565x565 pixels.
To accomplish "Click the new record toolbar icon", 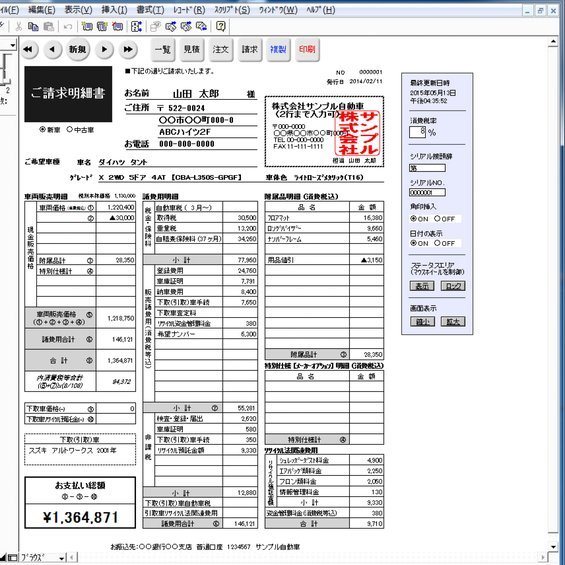I will [87, 26].
